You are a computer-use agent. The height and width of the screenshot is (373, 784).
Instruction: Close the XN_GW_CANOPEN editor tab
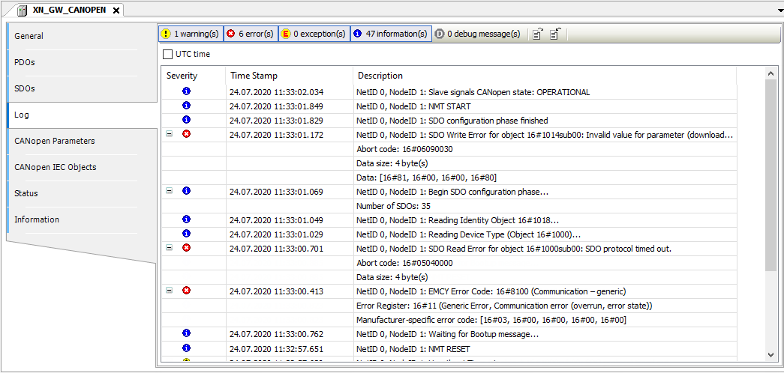(116, 10)
